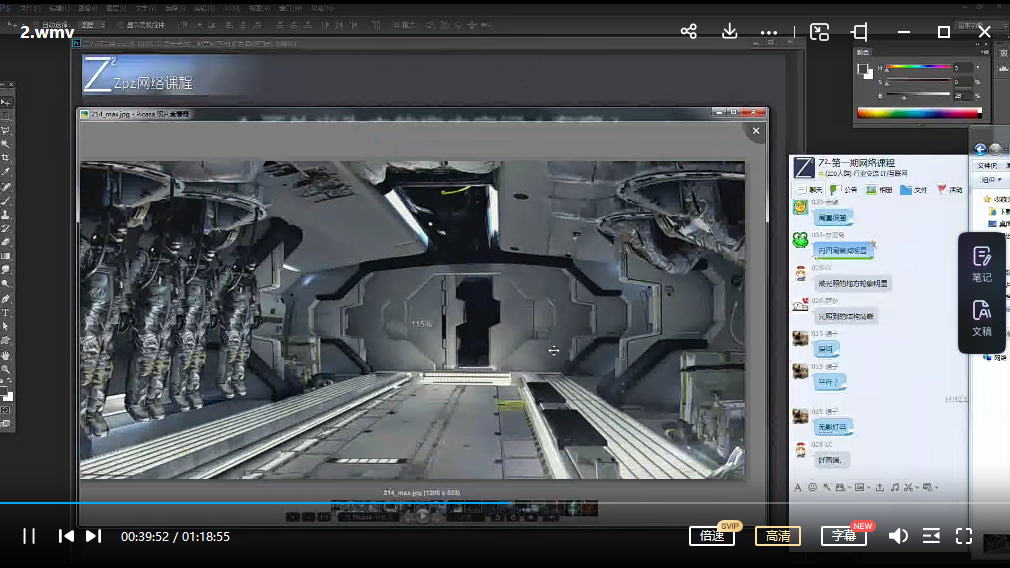Select the Clone Stamp tool
This screenshot has height=568, width=1010.
click(6, 214)
